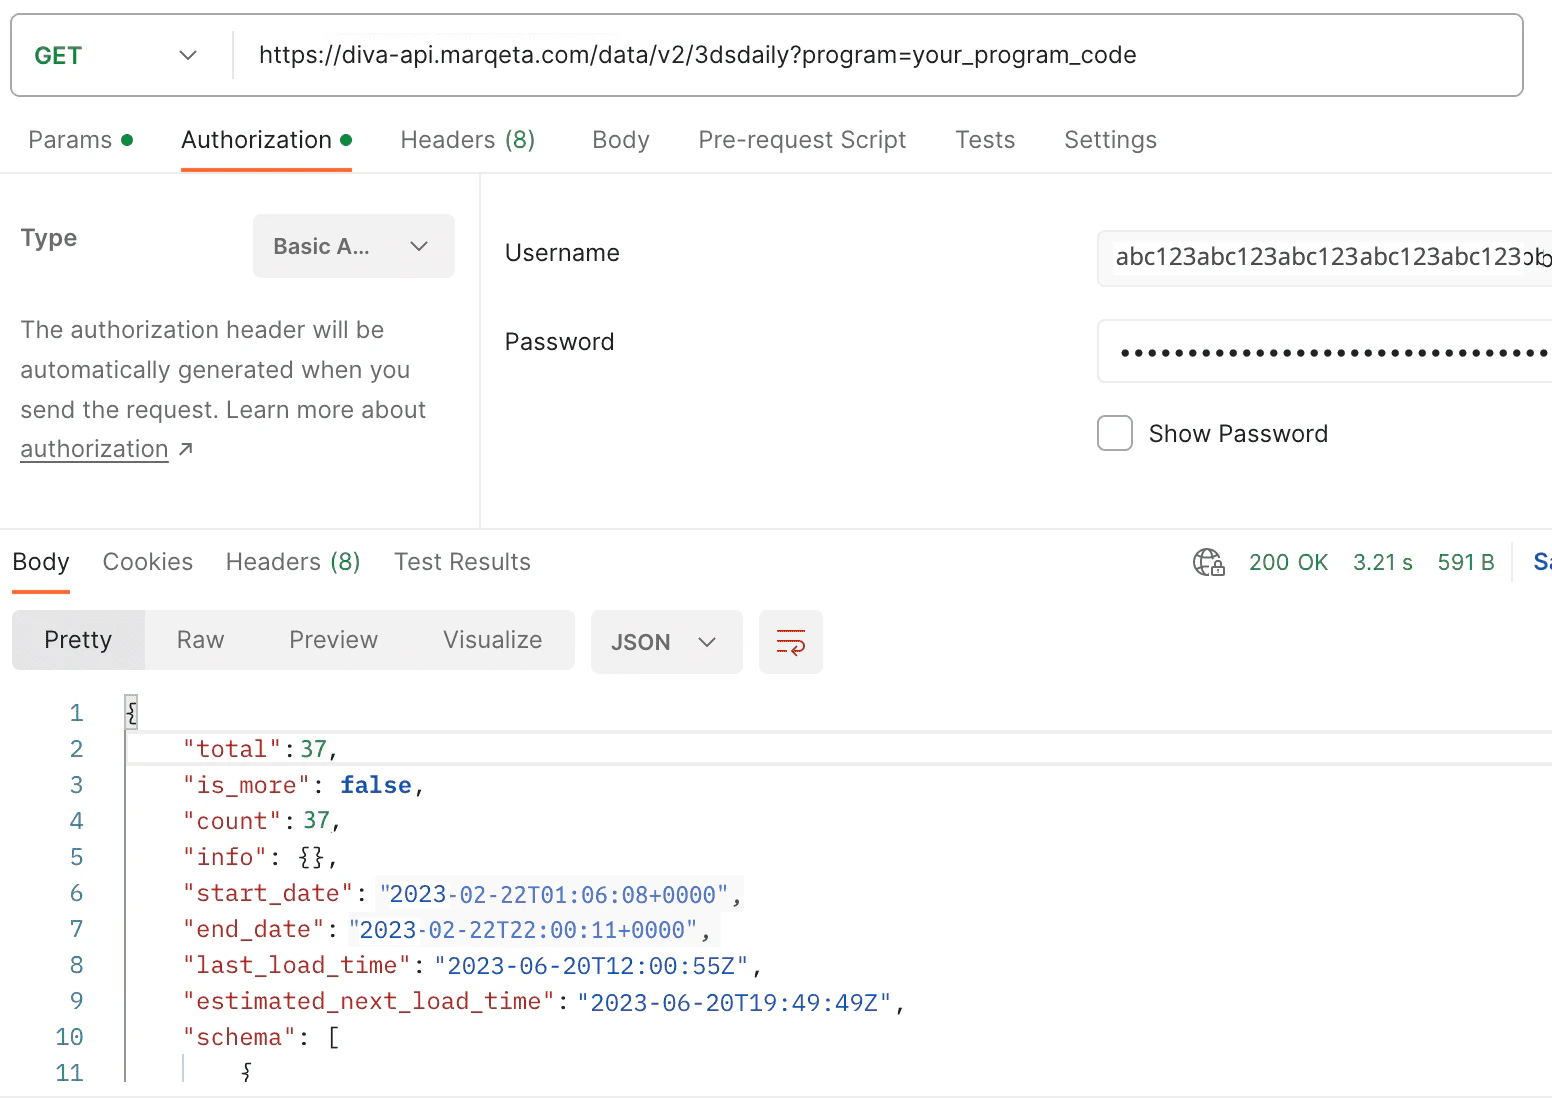
Task: Click the "schema" key on line 10
Action: (240, 1037)
